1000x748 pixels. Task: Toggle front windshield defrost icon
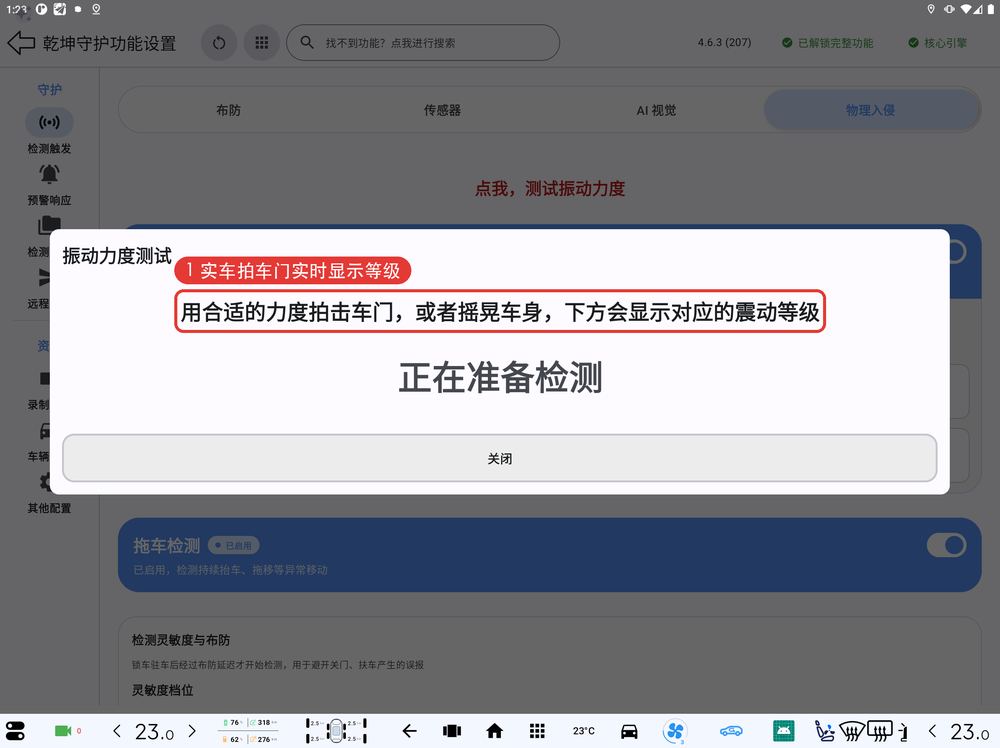pyautogui.click(x=851, y=731)
